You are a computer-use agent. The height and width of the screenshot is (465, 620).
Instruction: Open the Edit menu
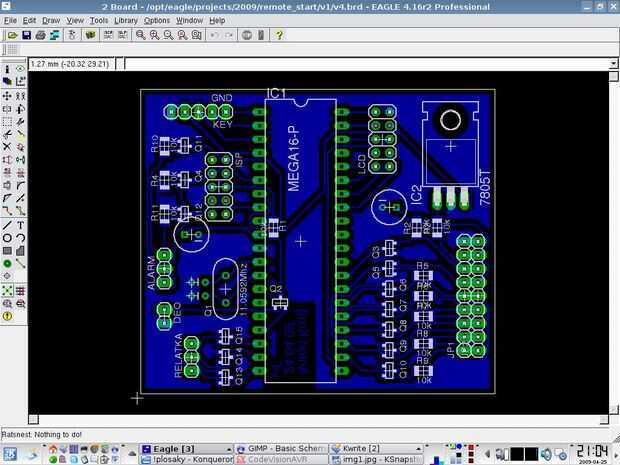pos(29,21)
